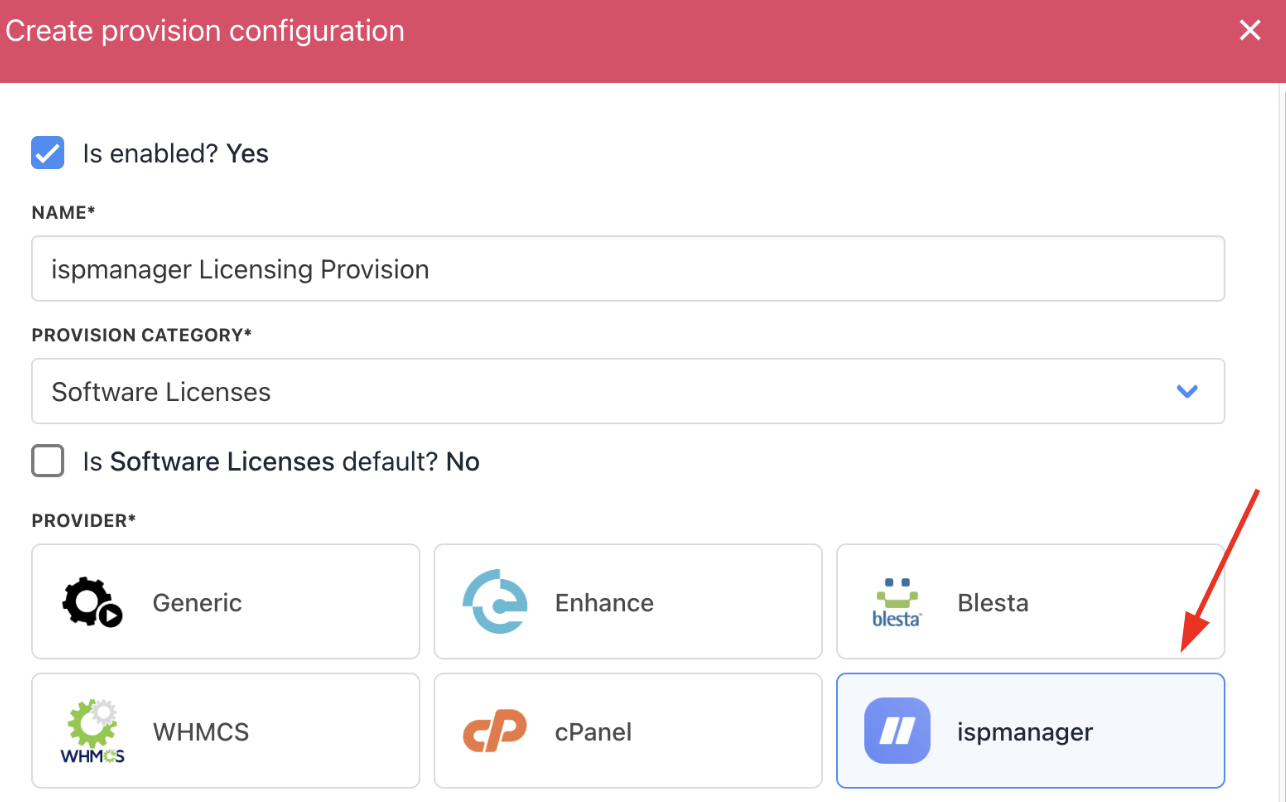This screenshot has width=1286, height=802.
Task: Check the Software Licenses default checkbox
Action: (x=48, y=461)
